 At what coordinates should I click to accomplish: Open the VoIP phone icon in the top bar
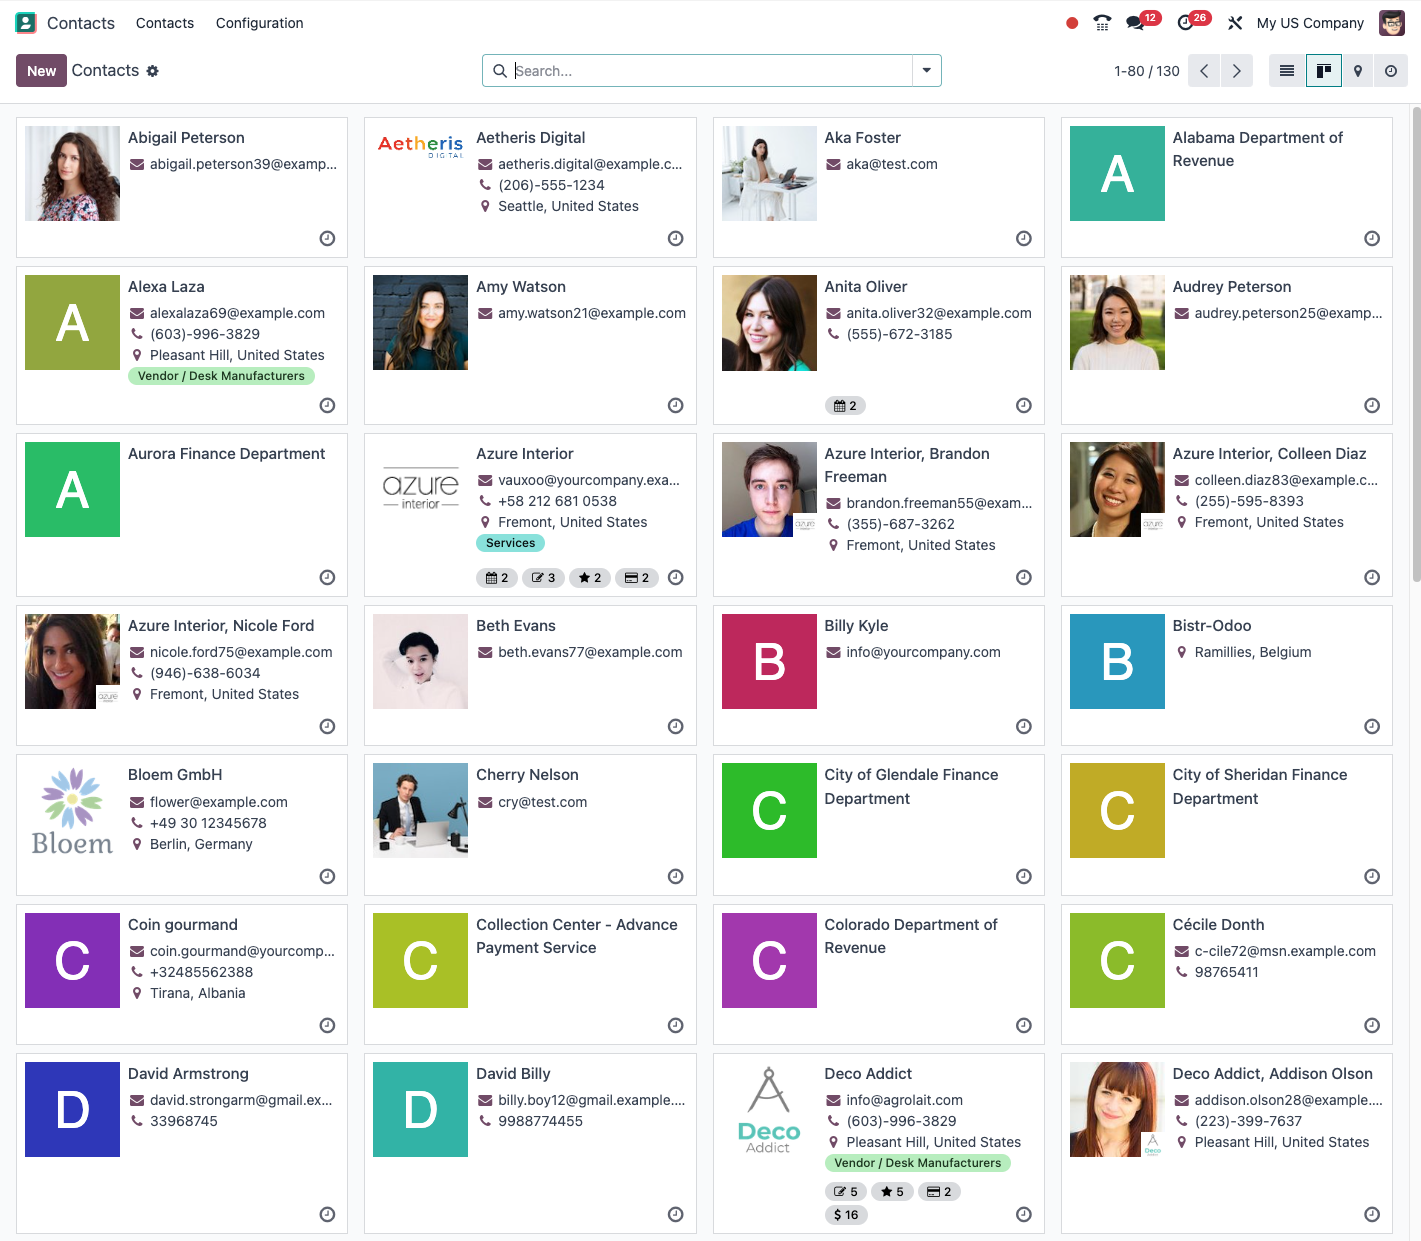[1102, 23]
